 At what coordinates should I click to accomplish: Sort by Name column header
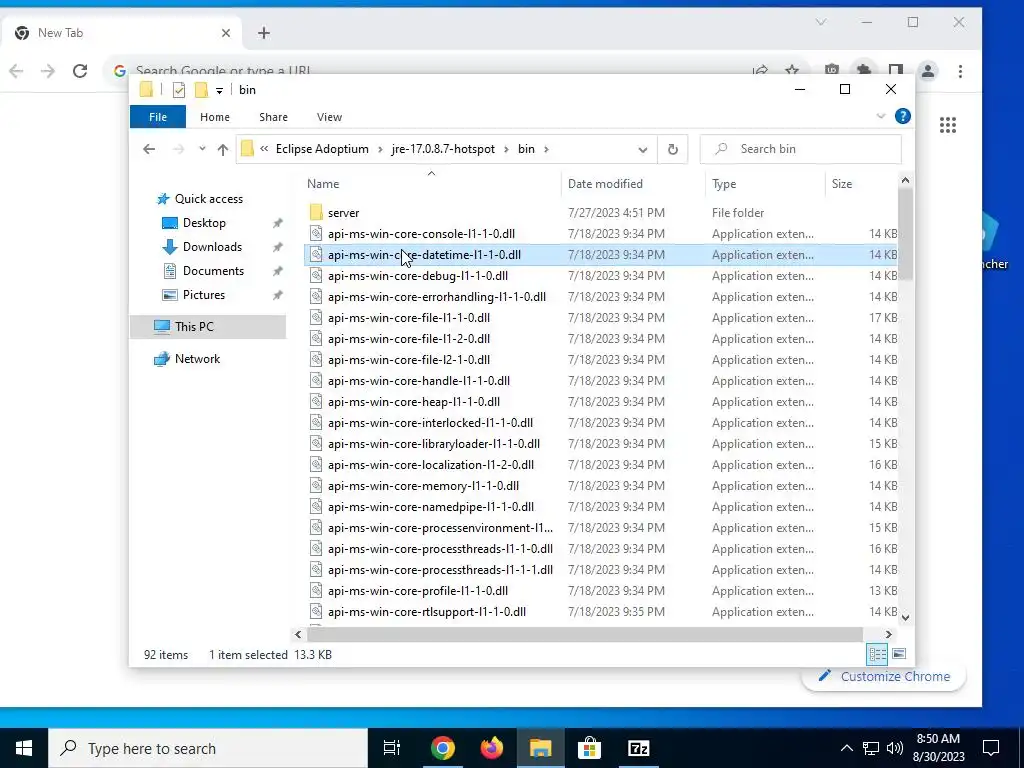pos(432,184)
